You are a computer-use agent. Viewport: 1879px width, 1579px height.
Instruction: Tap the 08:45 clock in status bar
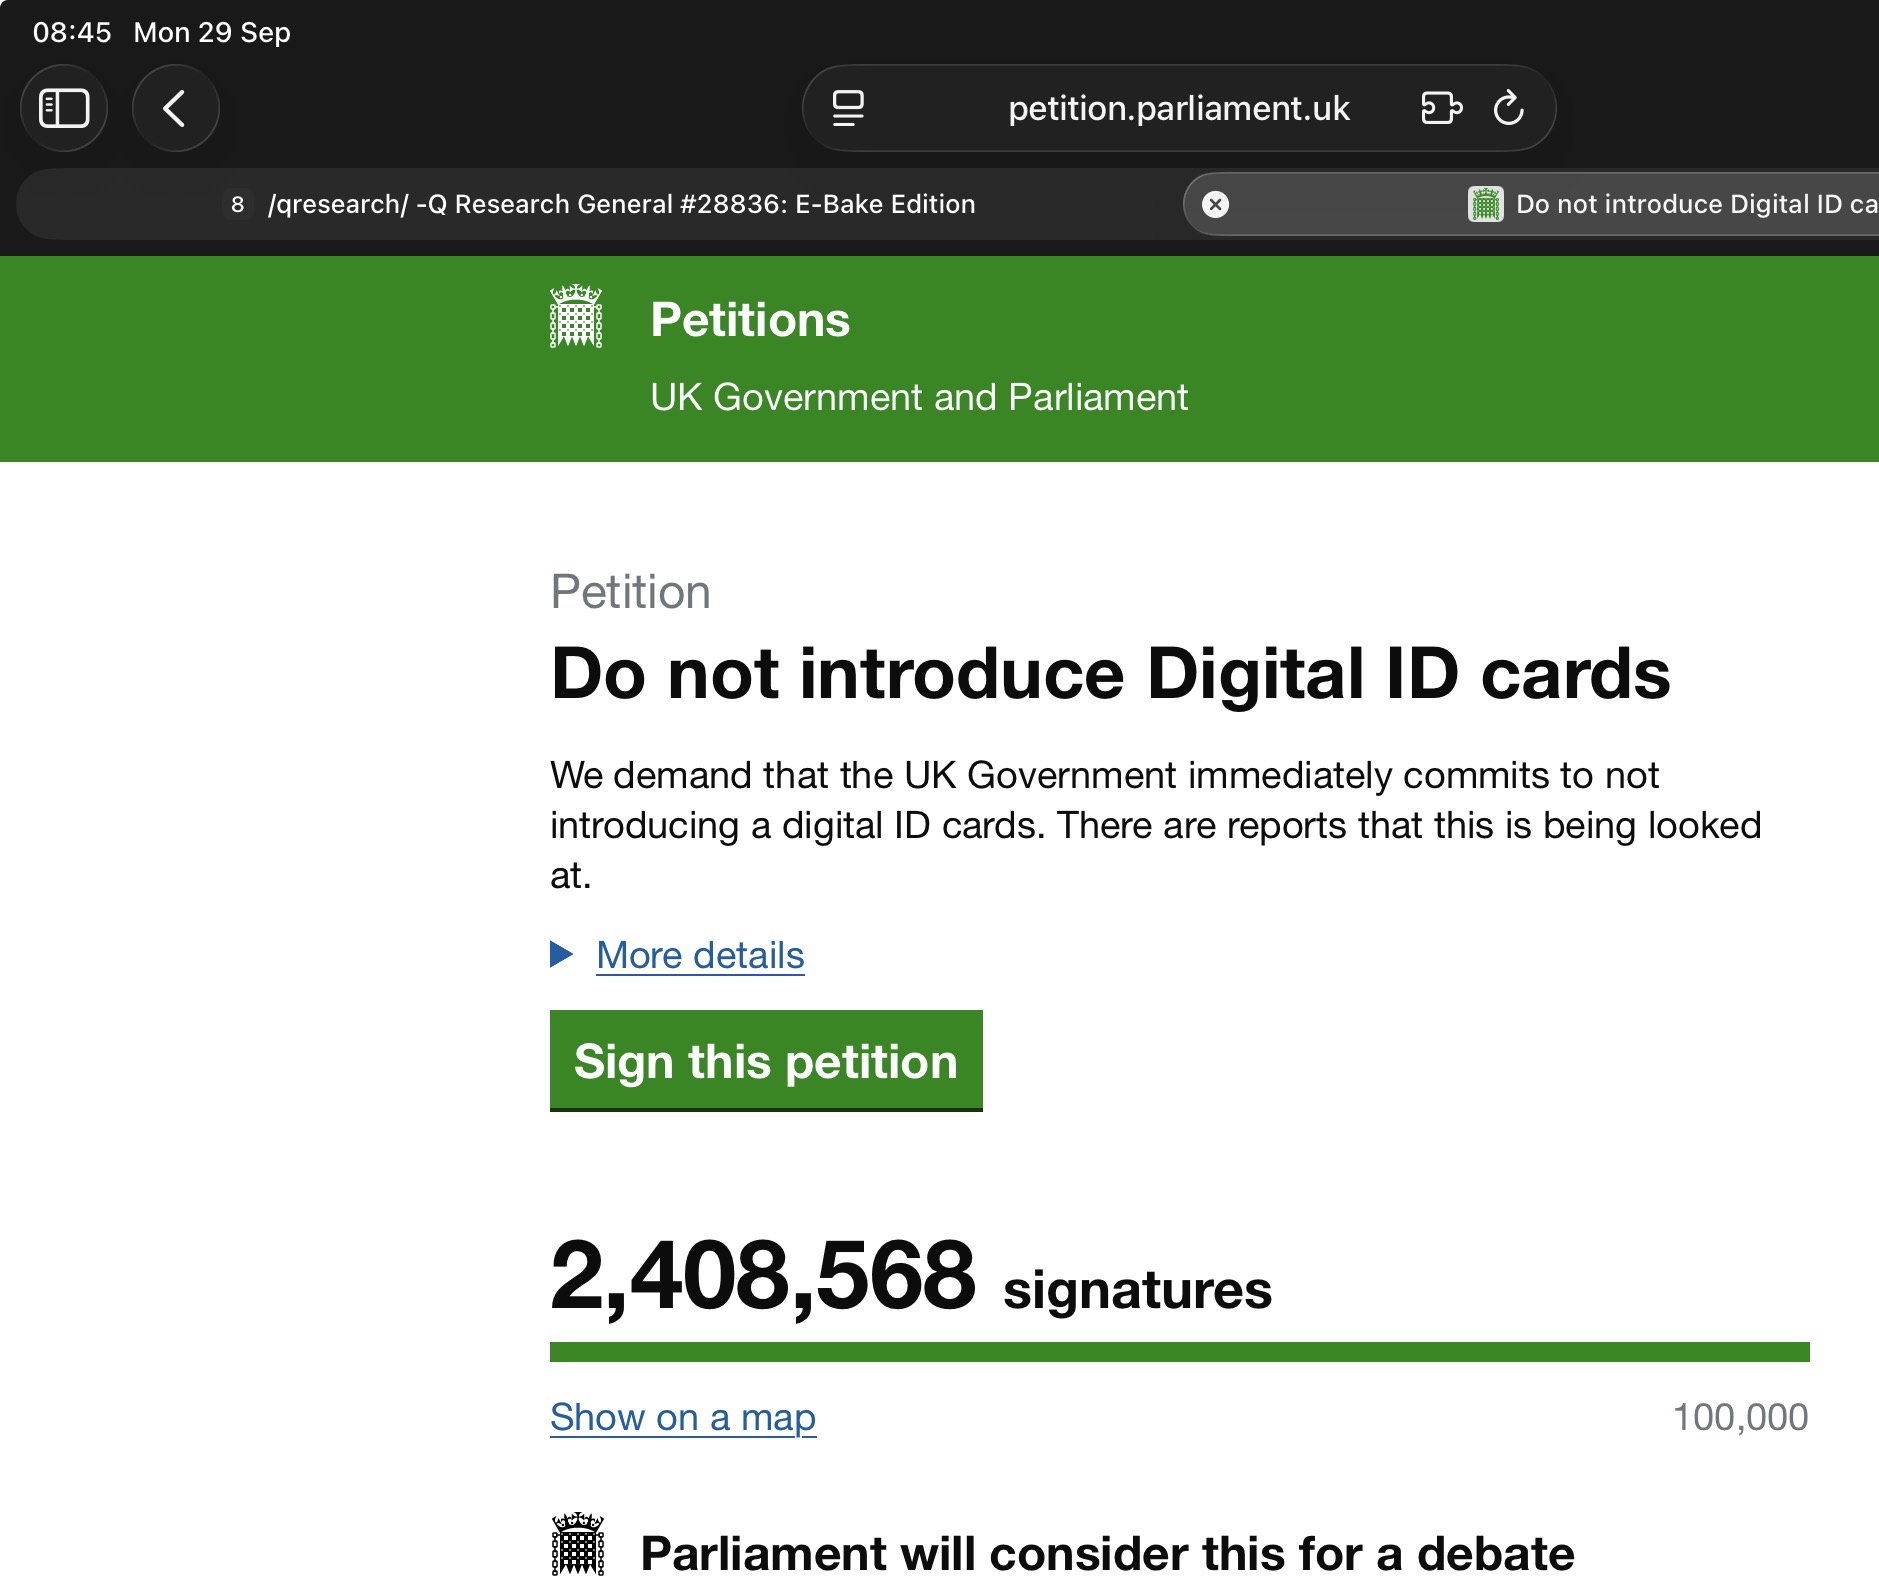[x=72, y=32]
